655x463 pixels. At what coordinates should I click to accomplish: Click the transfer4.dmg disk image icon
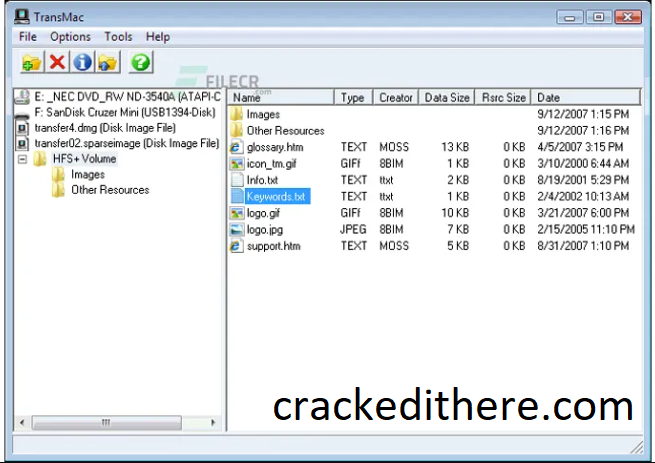[22, 128]
